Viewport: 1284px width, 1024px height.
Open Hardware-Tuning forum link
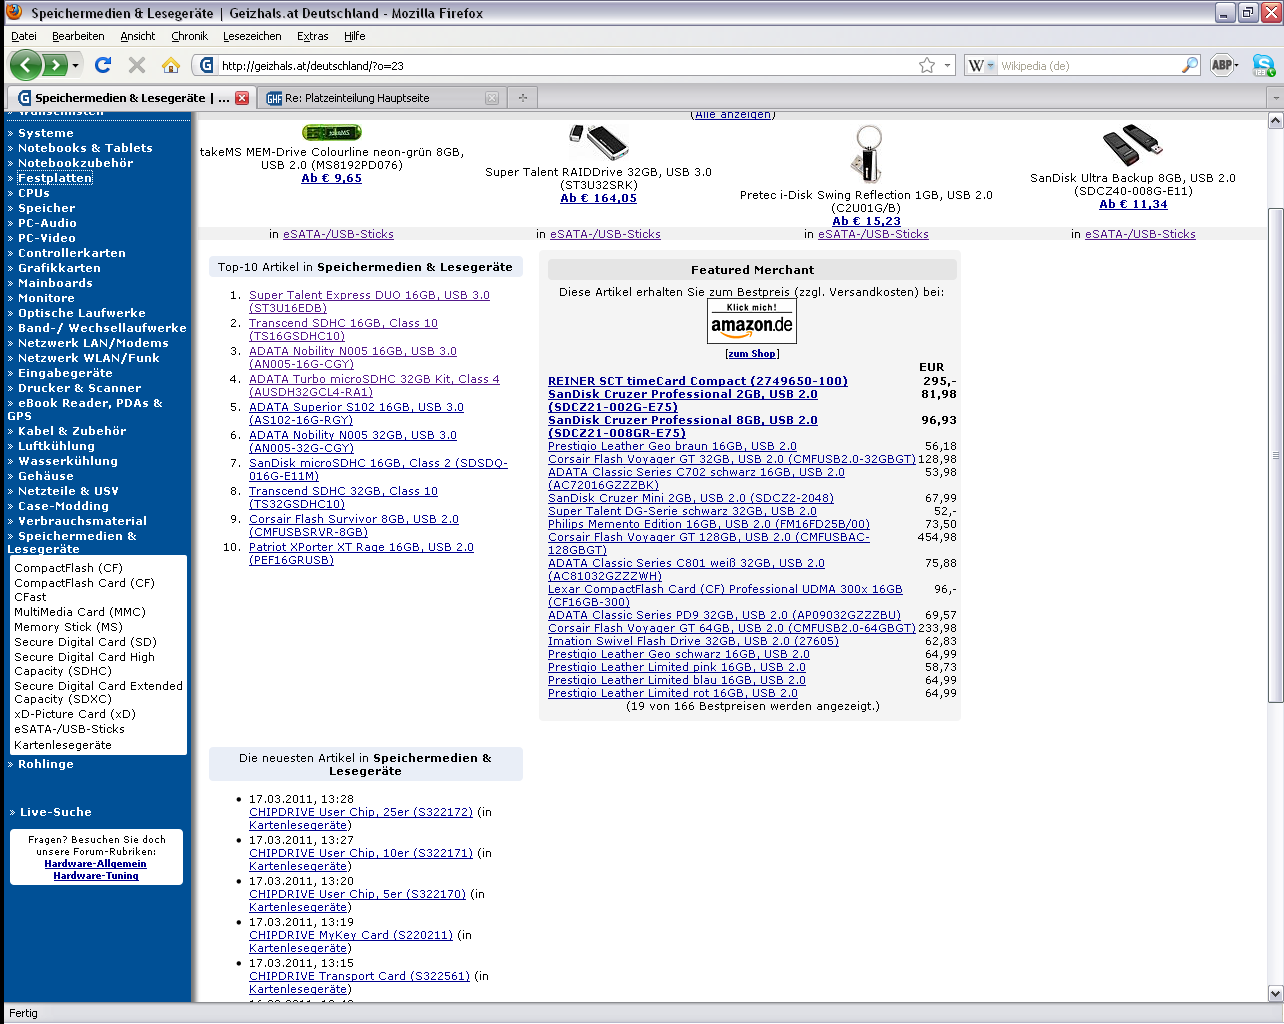[x=96, y=876]
